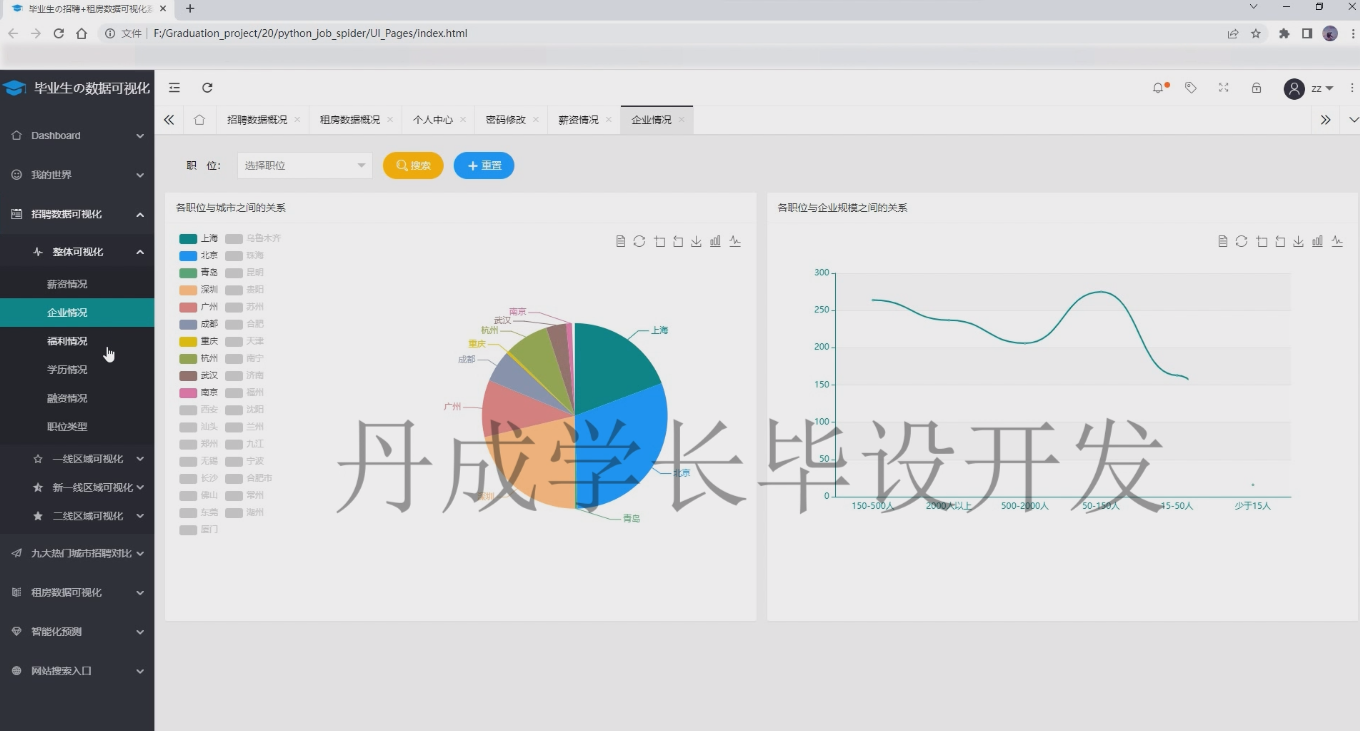Open the 租房数据概况 tab
The width and height of the screenshot is (1360, 731).
pos(349,118)
